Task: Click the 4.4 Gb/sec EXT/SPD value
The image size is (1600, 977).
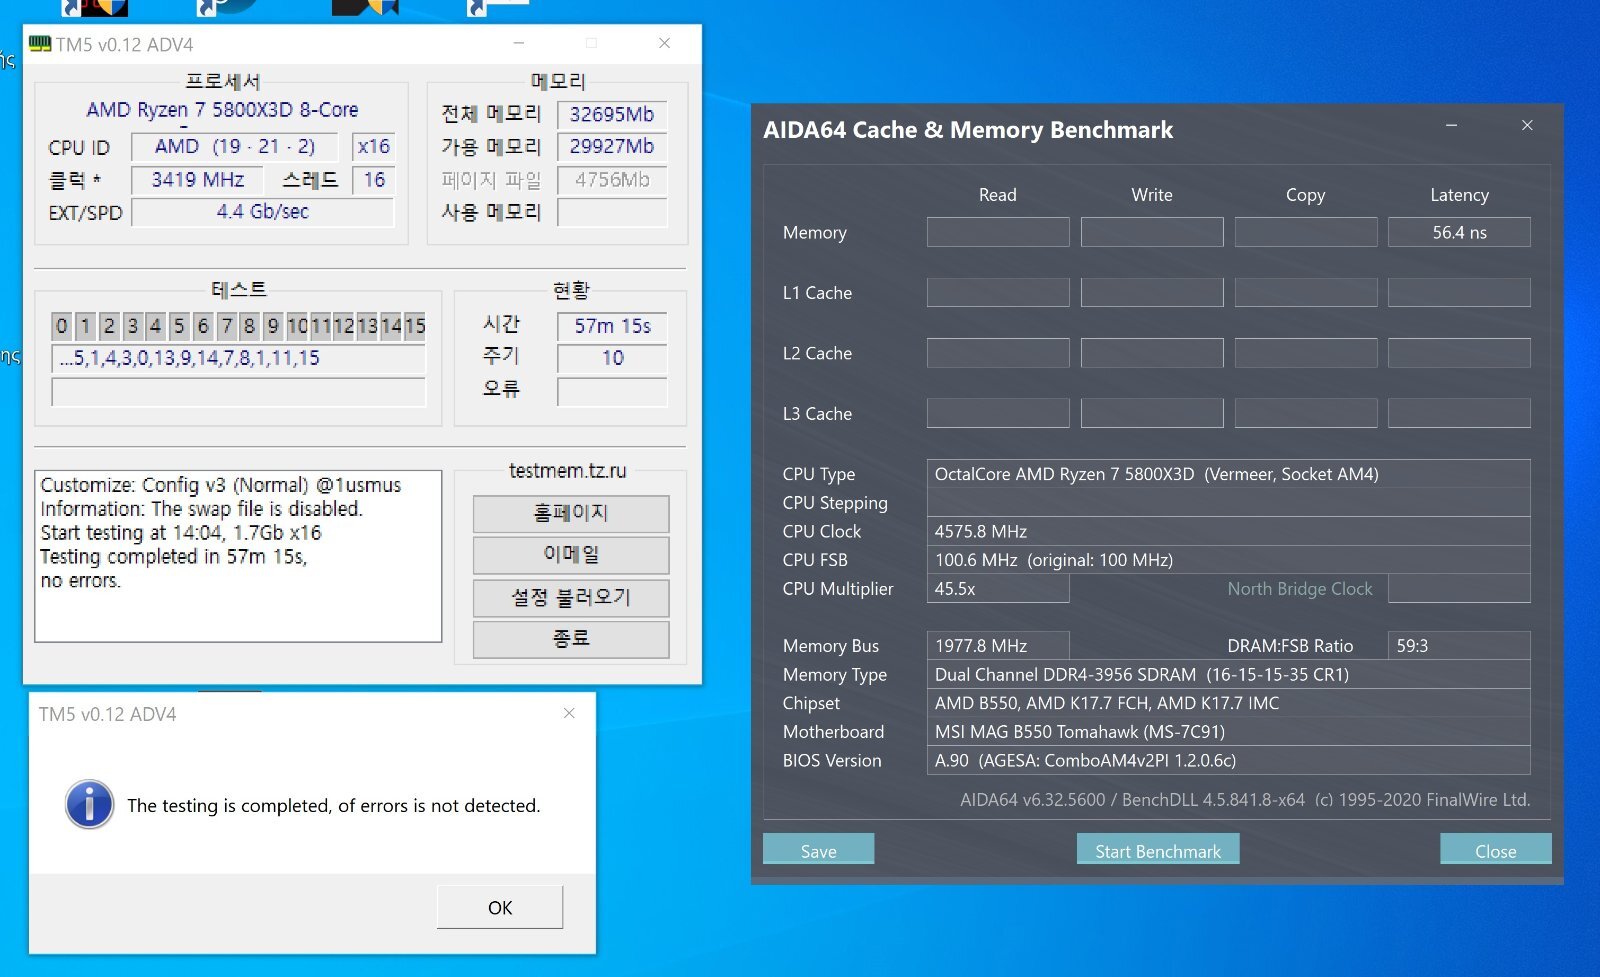Action: pyautogui.click(x=262, y=212)
